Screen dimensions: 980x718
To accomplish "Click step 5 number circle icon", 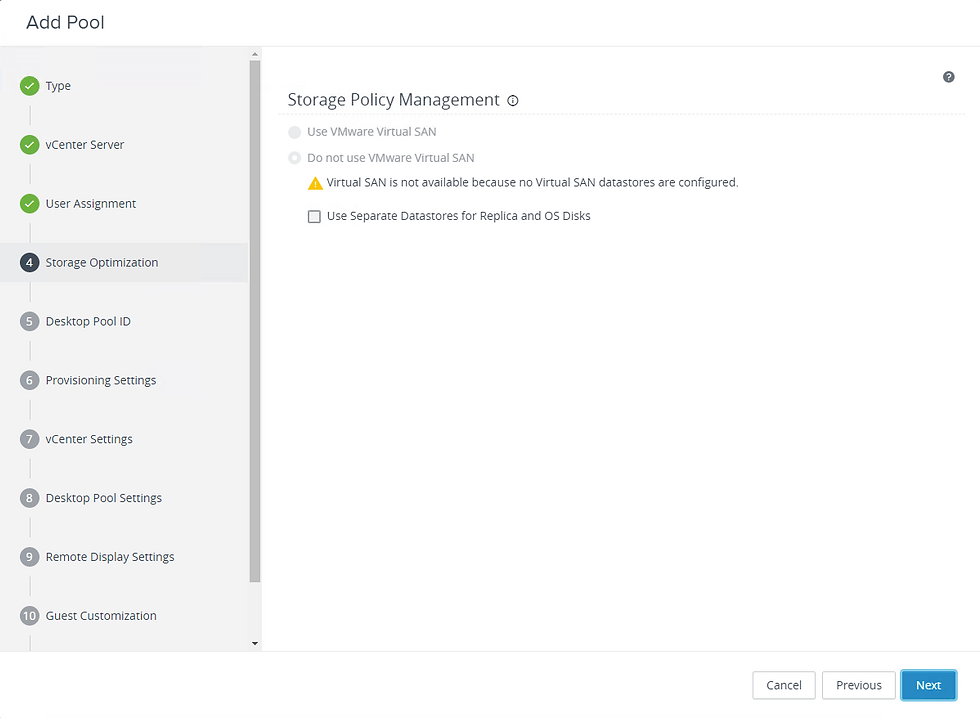I will point(29,321).
